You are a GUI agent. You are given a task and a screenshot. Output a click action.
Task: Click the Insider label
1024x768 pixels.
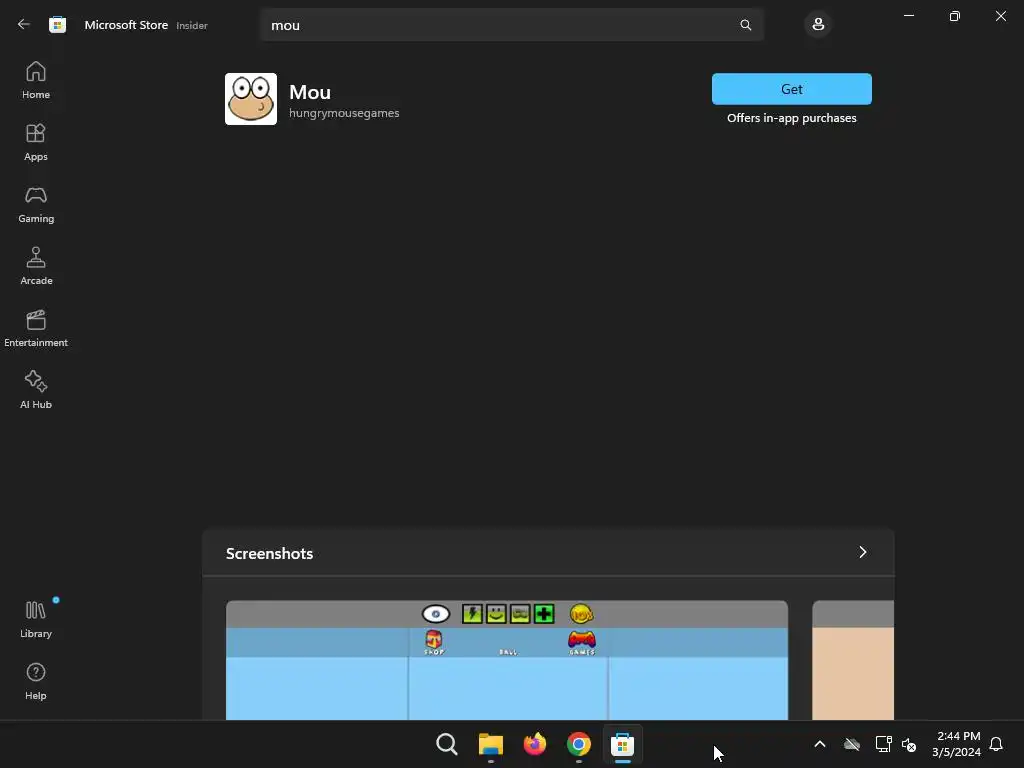(192, 25)
